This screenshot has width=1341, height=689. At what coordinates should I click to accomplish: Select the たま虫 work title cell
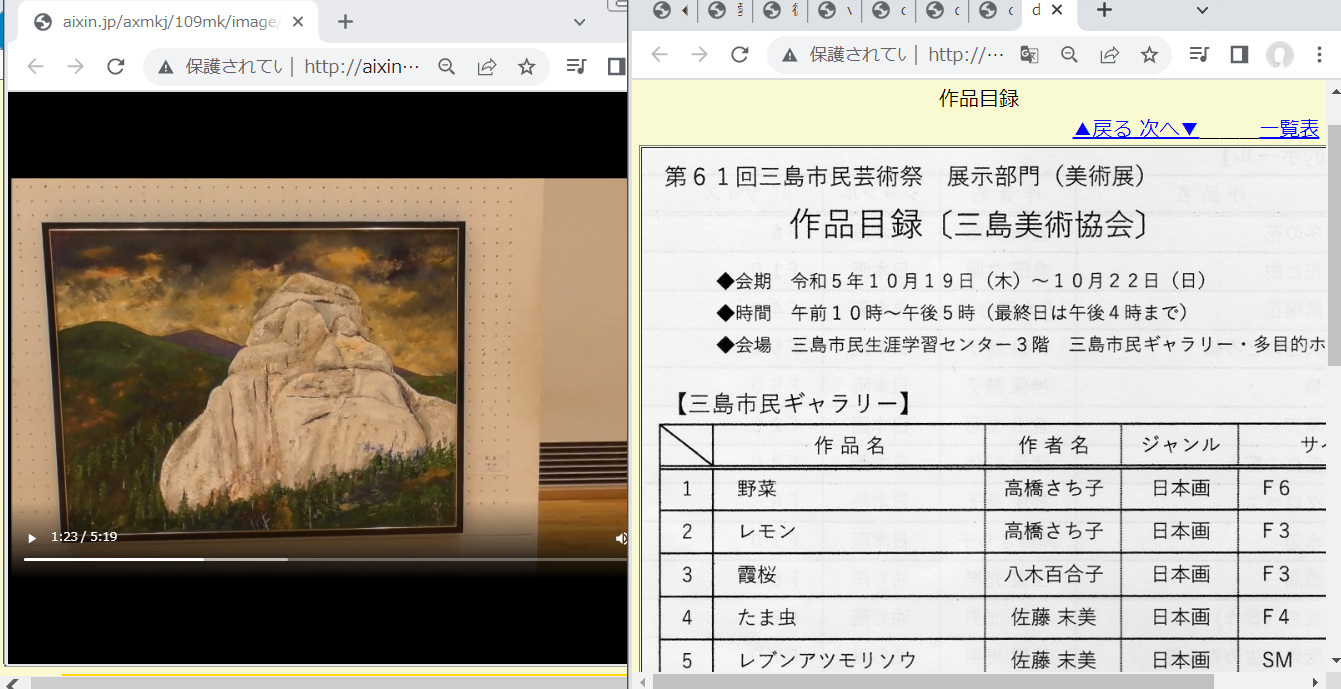click(850, 617)
